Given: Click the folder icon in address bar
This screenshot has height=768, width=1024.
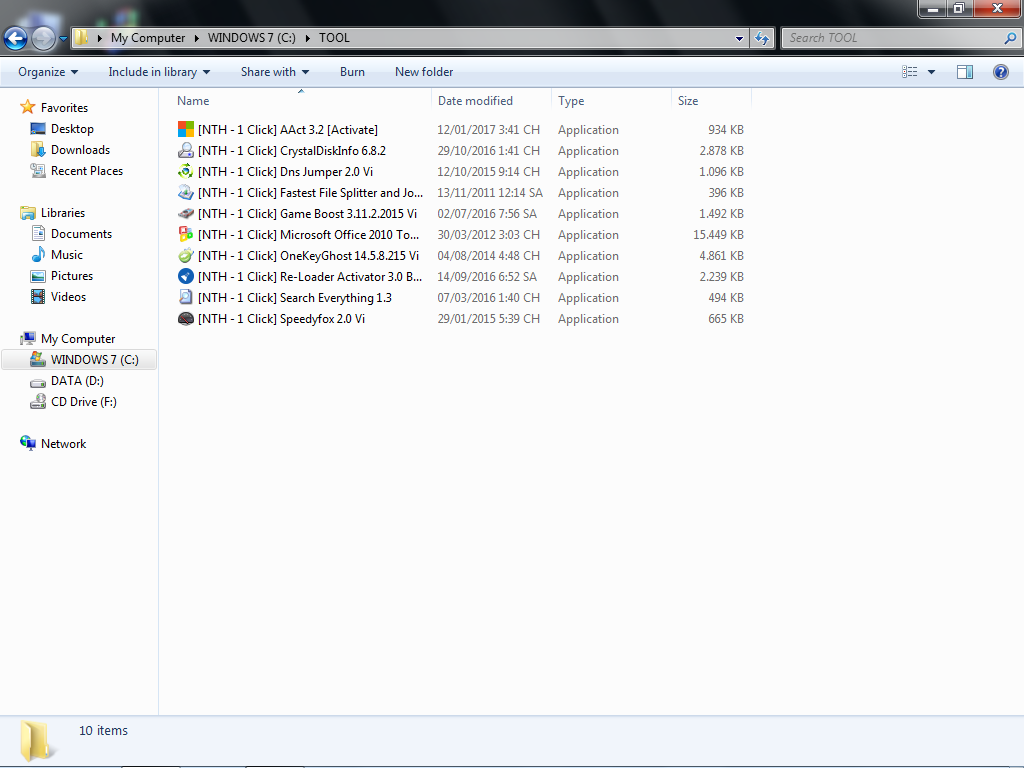Looking at the screenshot, I should 81,37.
